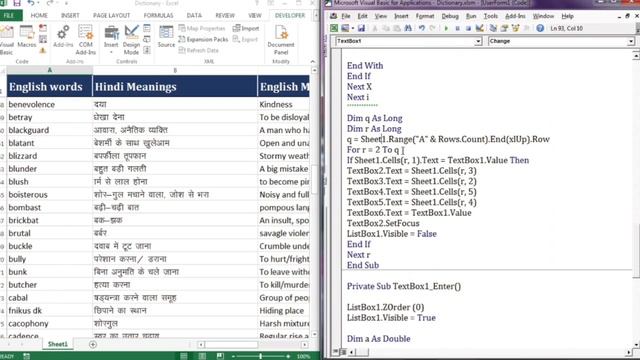Open the Add-Ins gear icon
Image resolution: width=640 pixels, height=360 pixels.
pos(63,37)
